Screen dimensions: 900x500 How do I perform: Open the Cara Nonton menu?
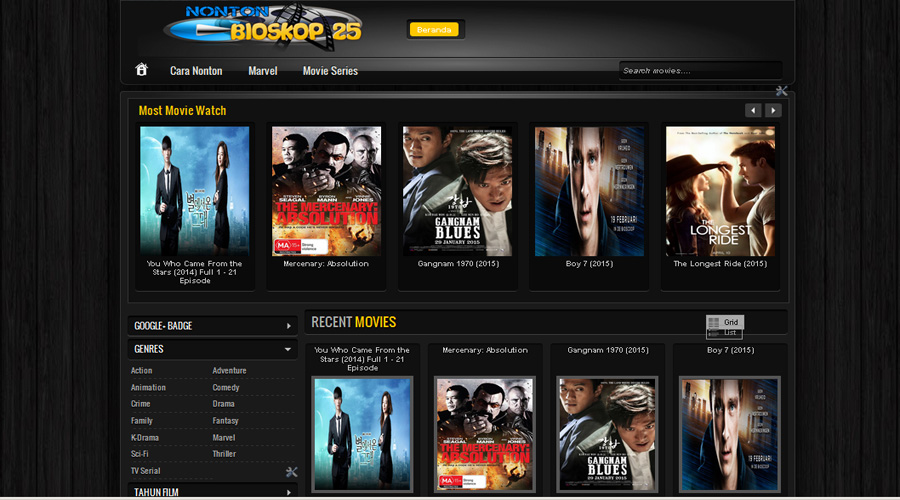click(196, 71)
